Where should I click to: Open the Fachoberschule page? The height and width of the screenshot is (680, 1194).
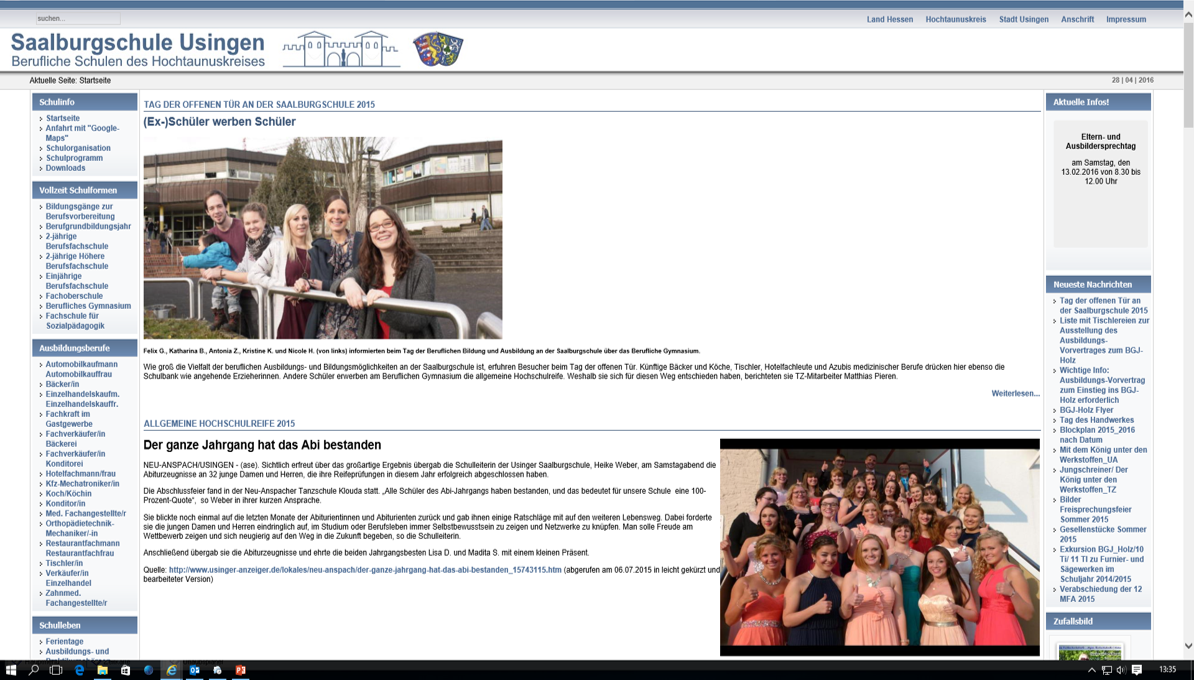74,295
